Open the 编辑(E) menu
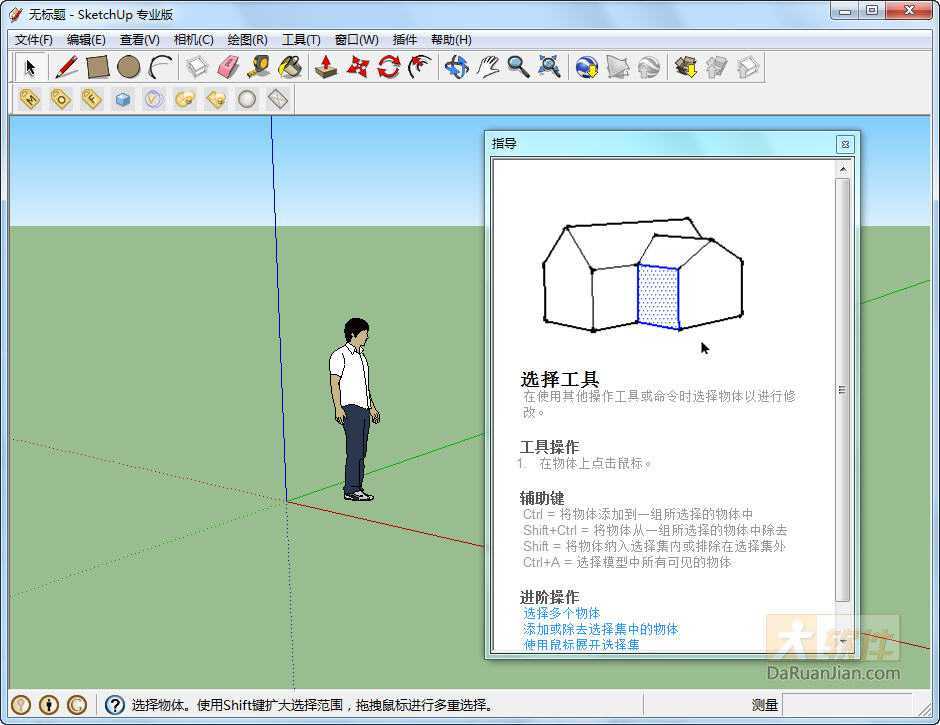This screenshot has width=940, height=725. 86,40
